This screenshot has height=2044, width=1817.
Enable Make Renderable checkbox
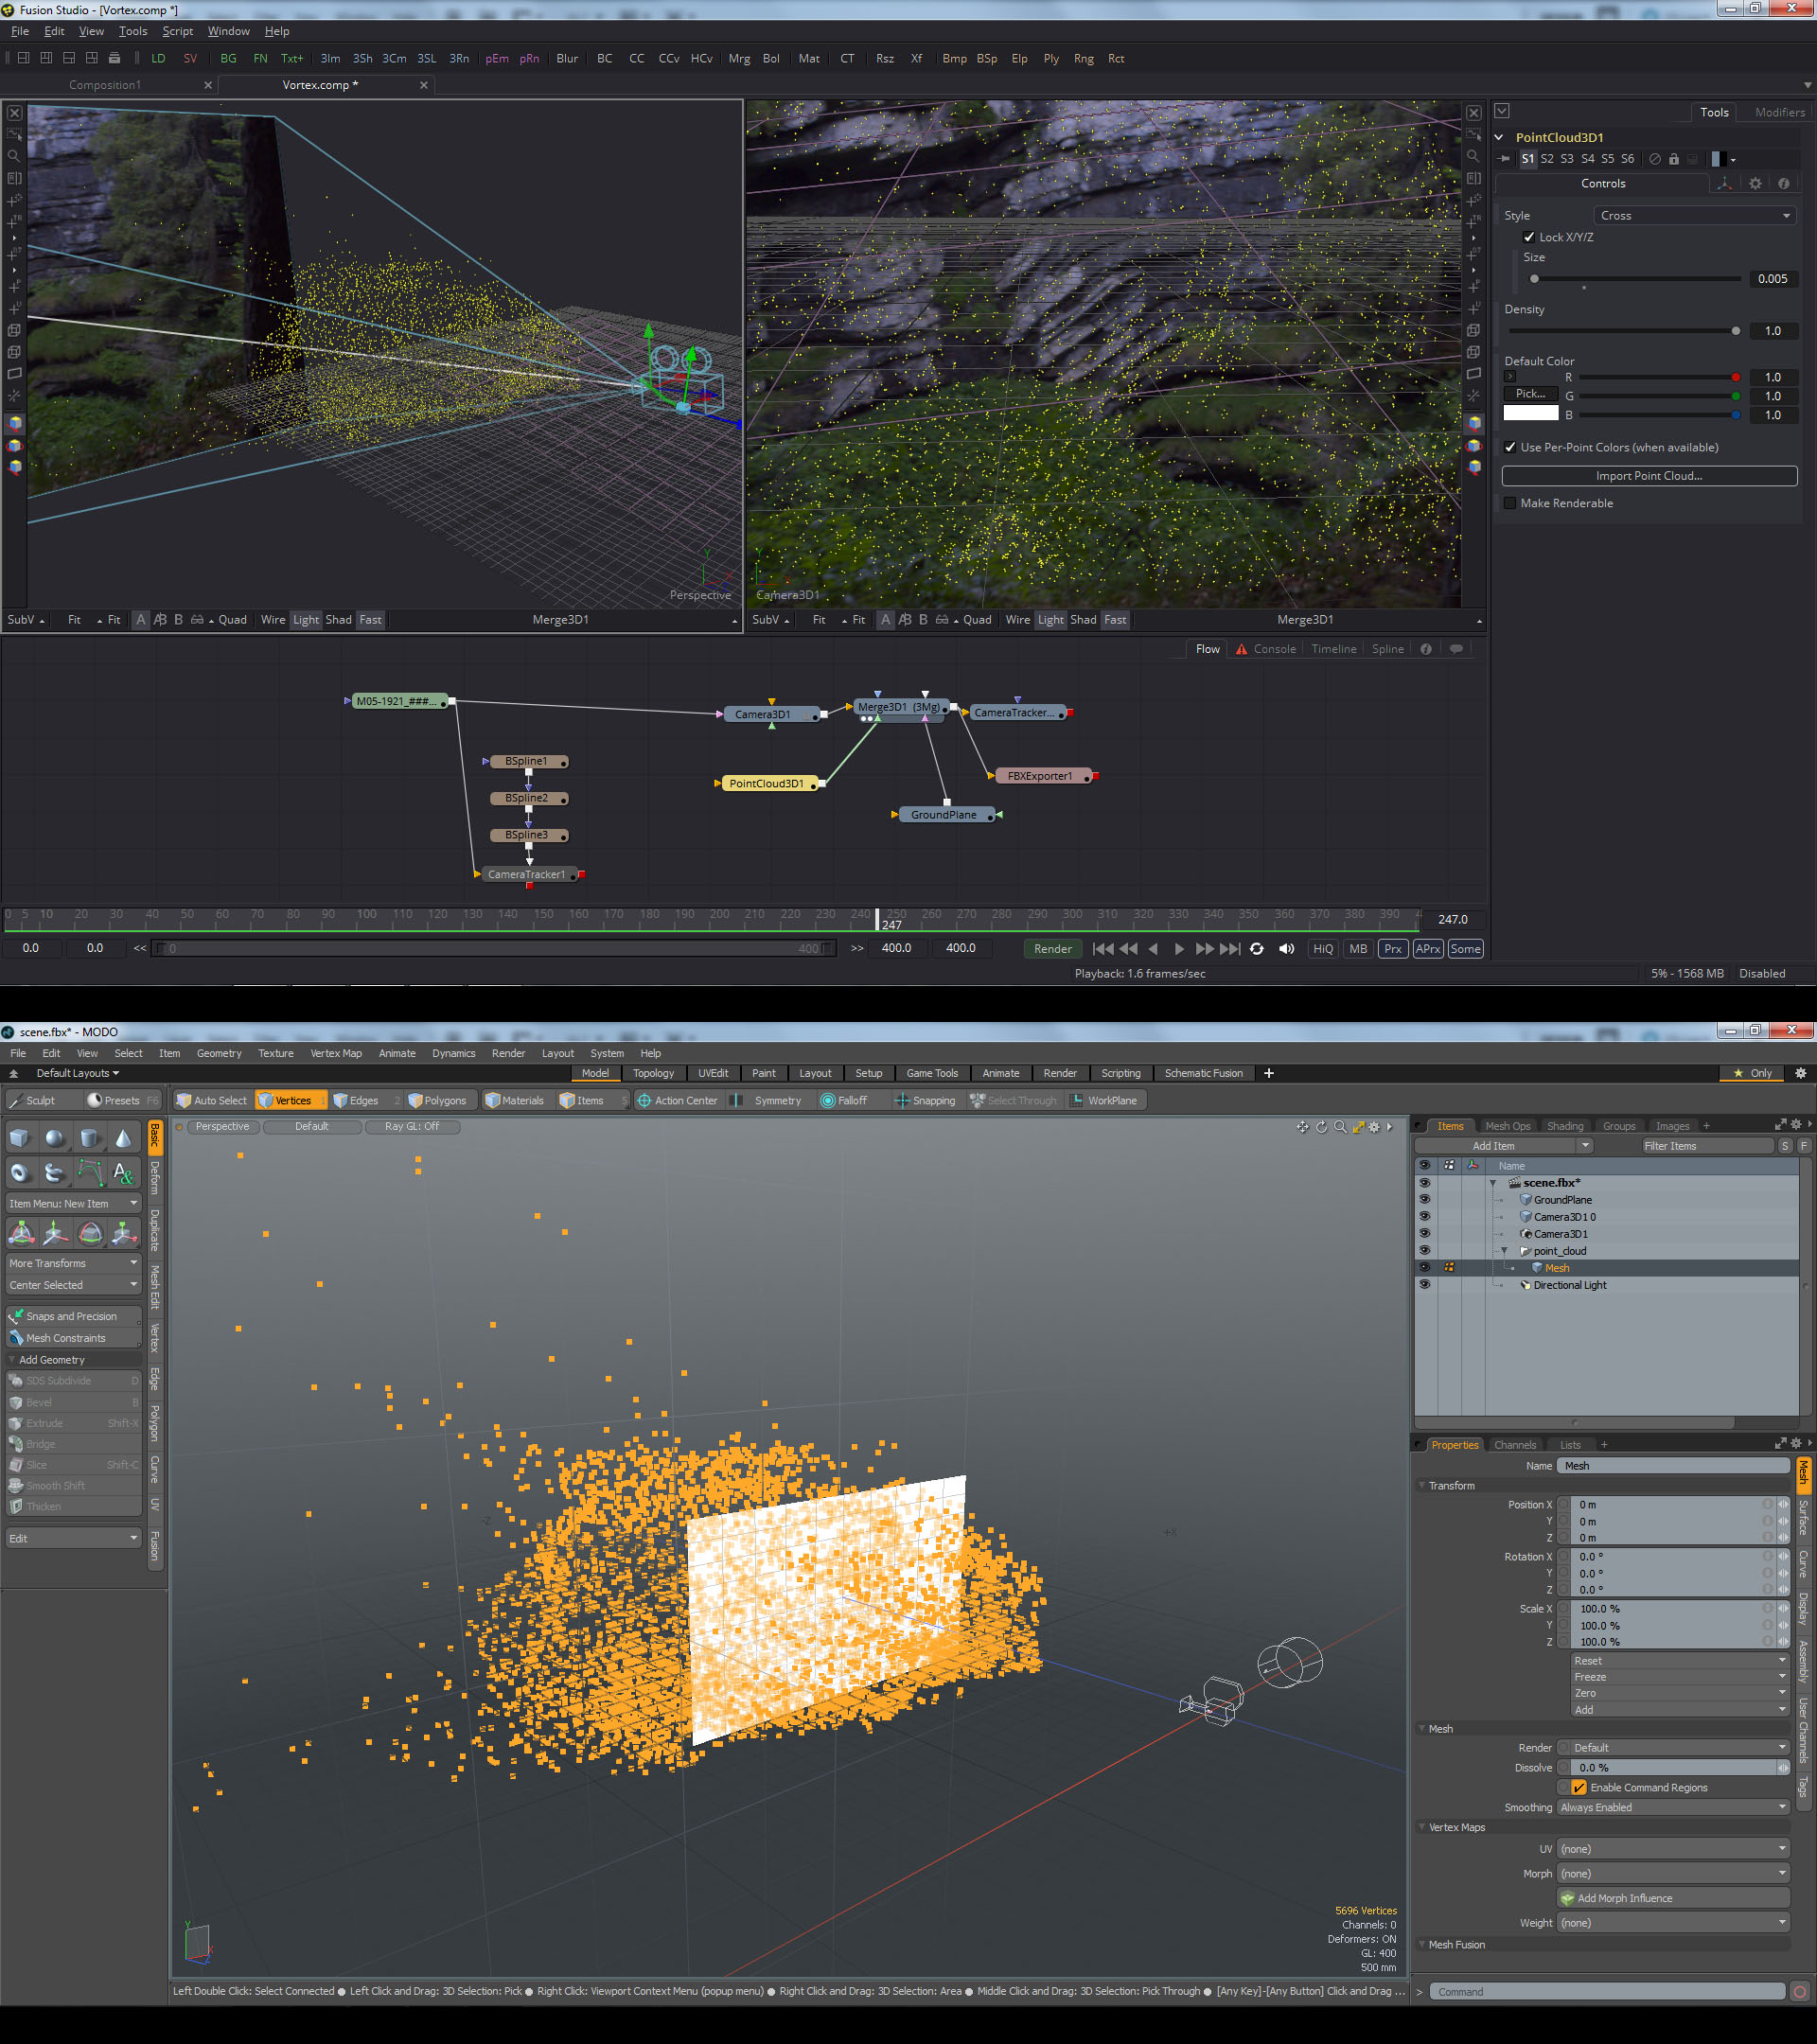tap(1510, 503)
